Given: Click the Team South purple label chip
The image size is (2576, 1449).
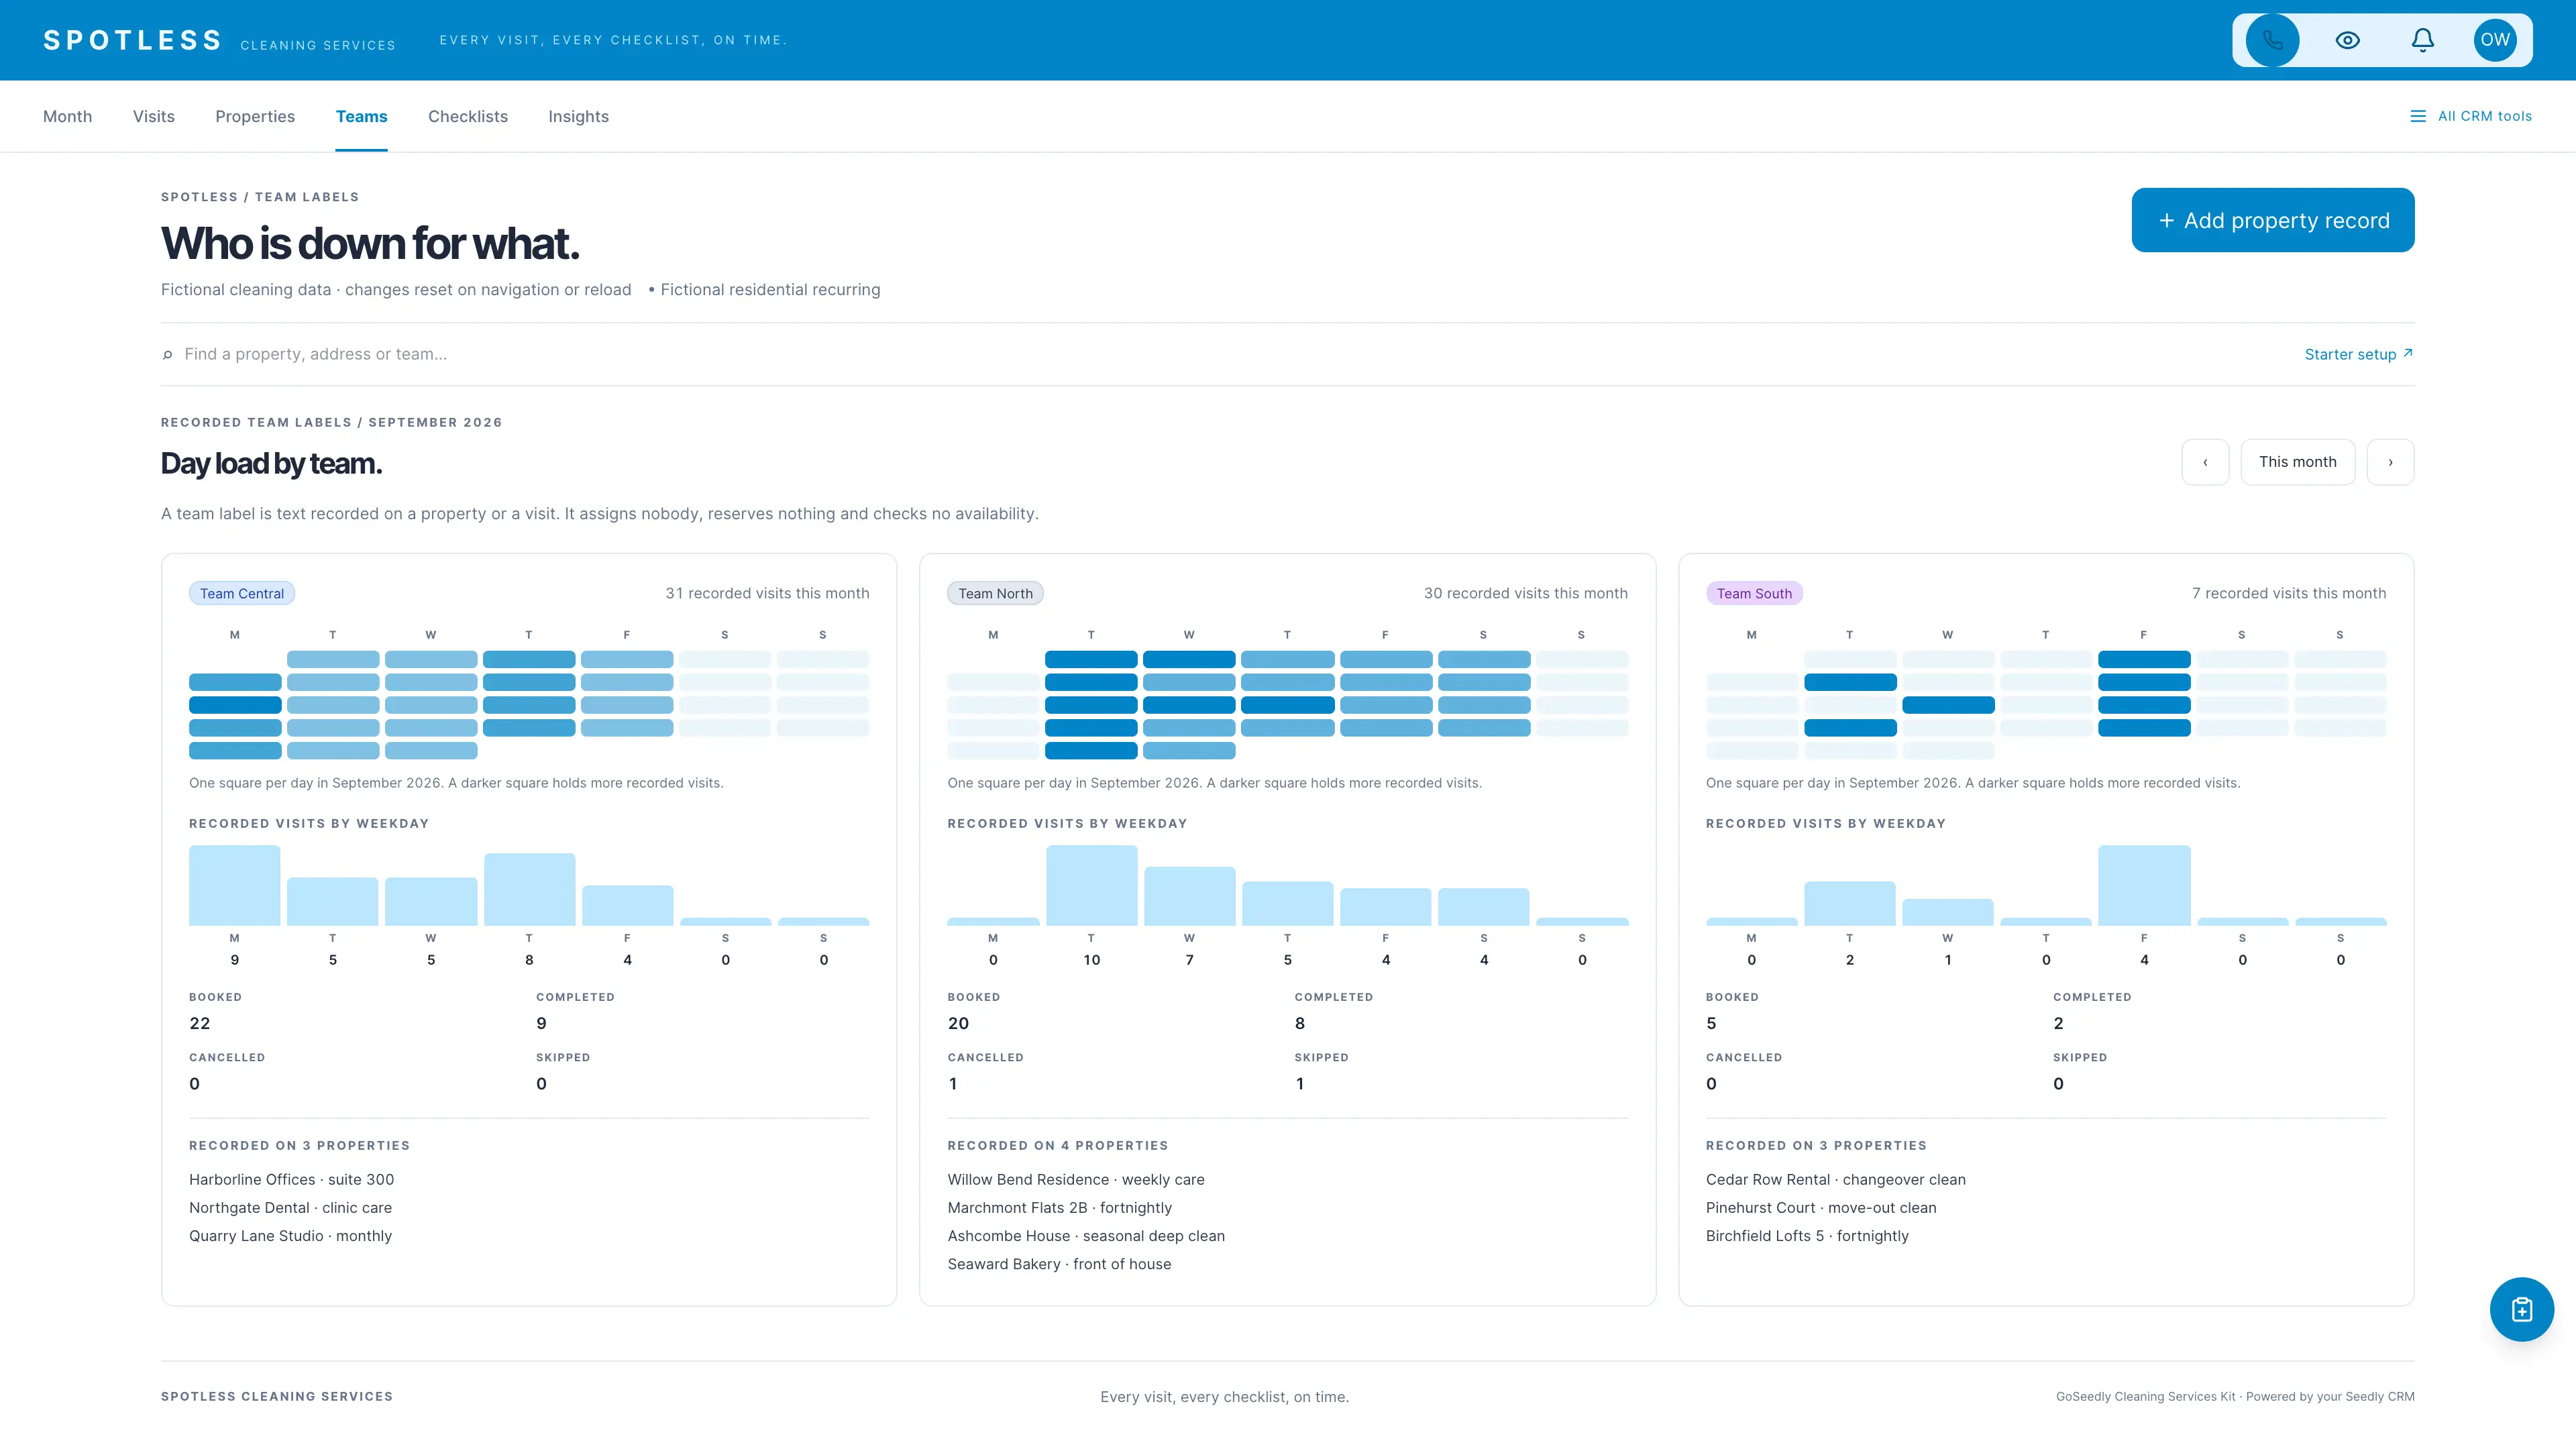Looking at the screenshot, I should point(1754,593).
